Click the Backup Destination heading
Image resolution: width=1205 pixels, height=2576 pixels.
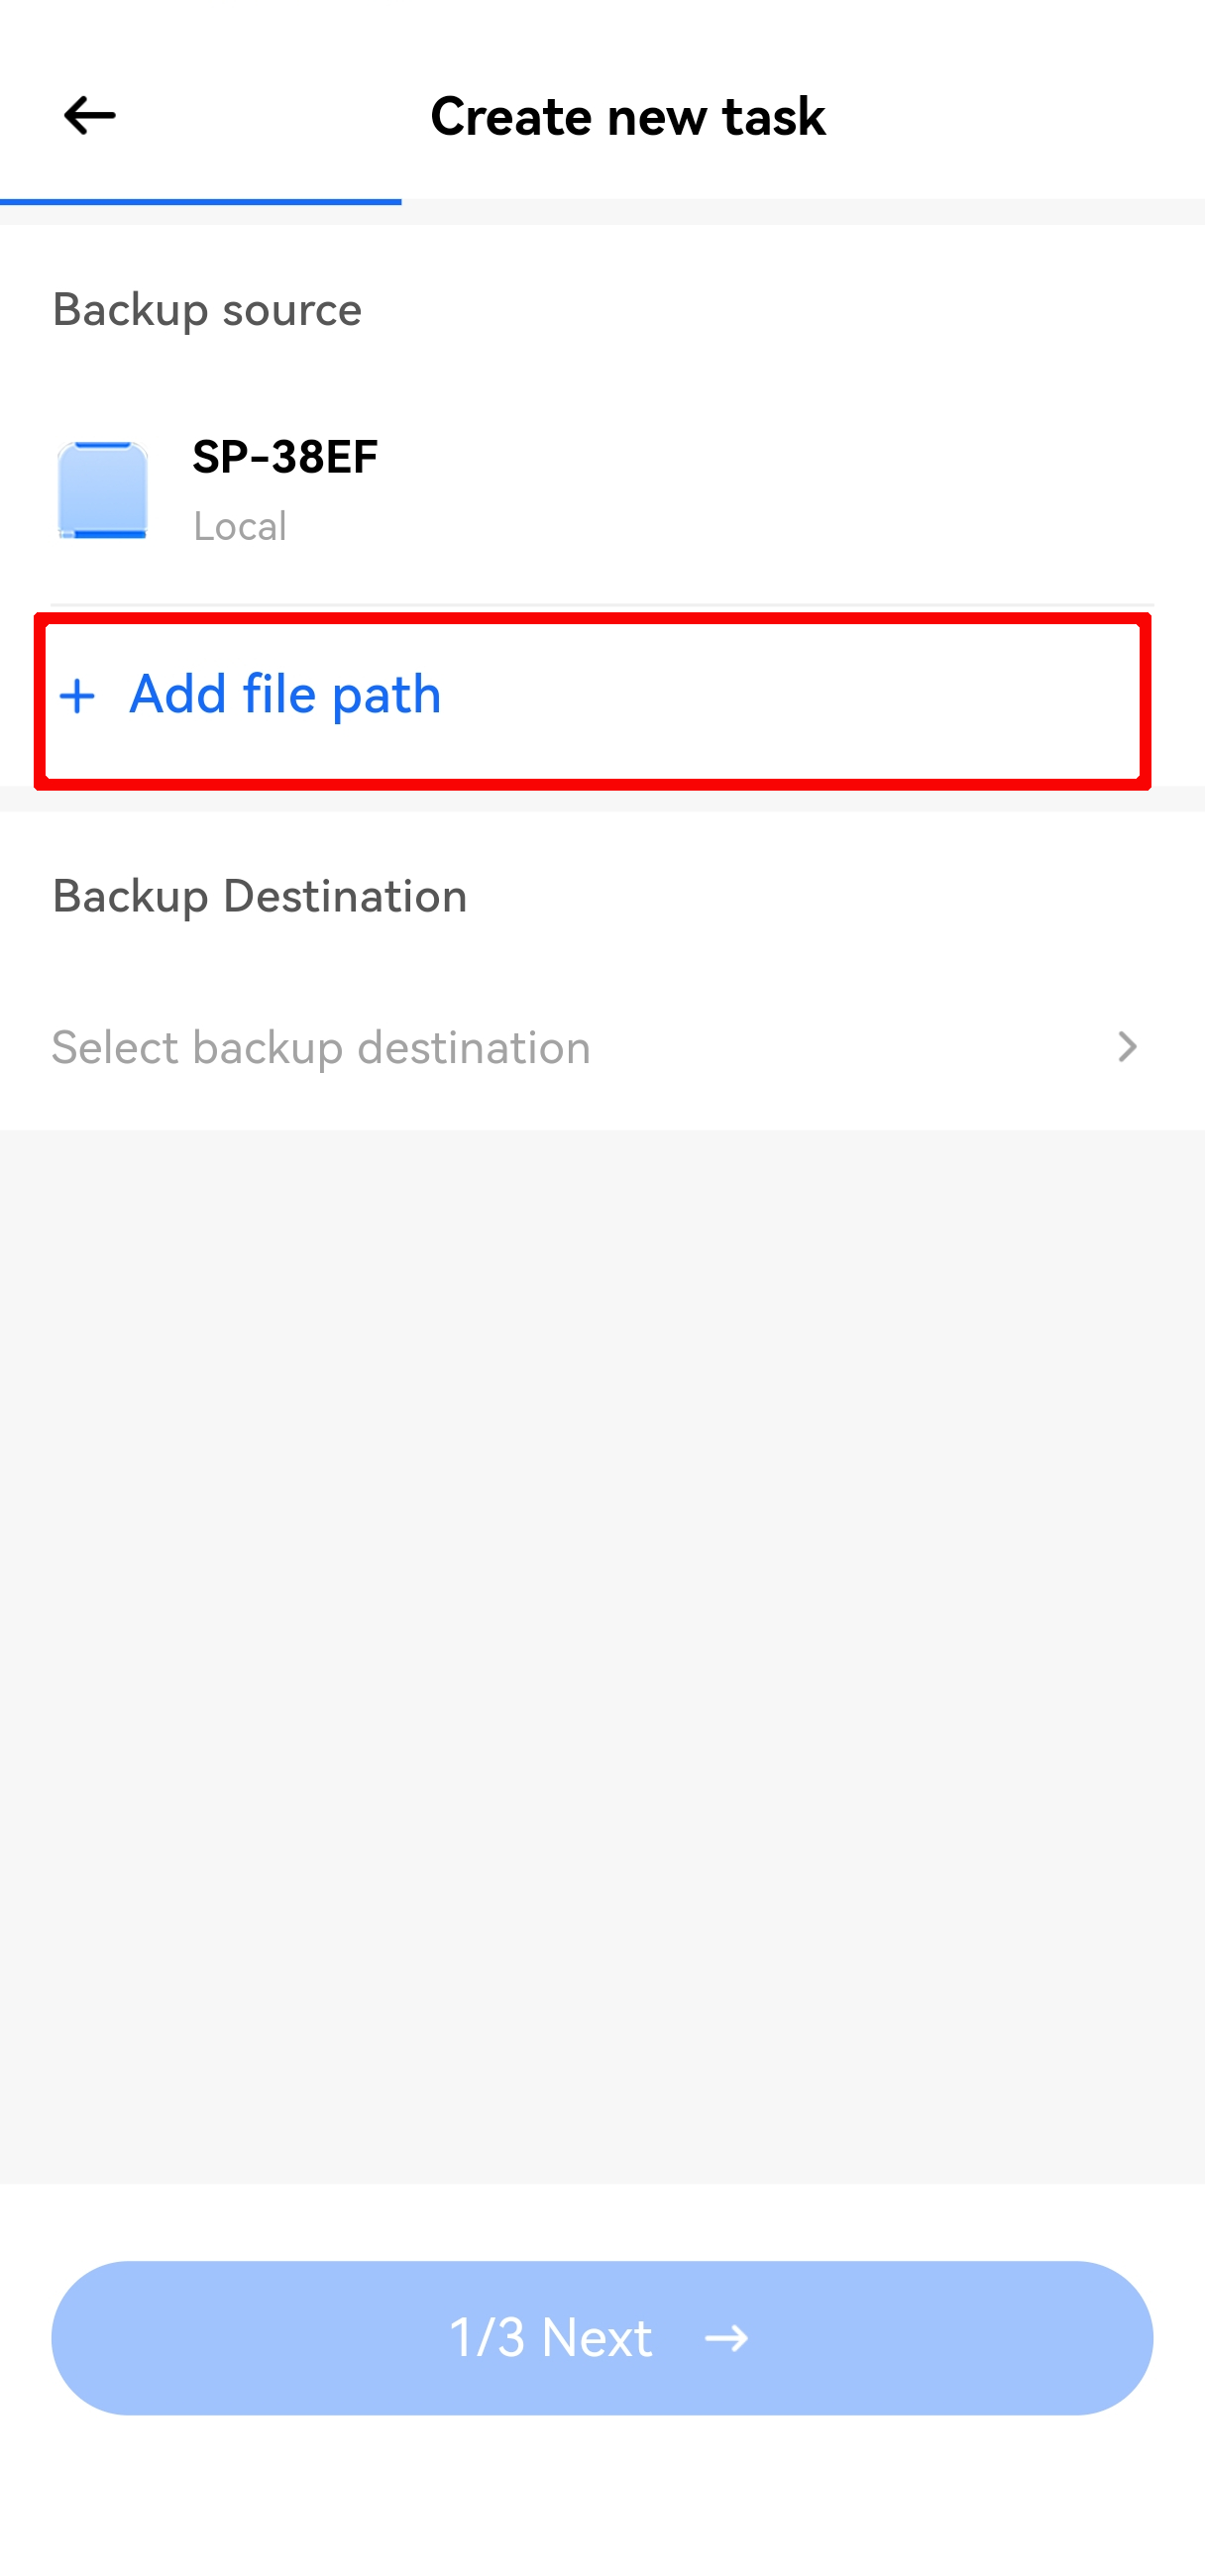coord(260,896)
